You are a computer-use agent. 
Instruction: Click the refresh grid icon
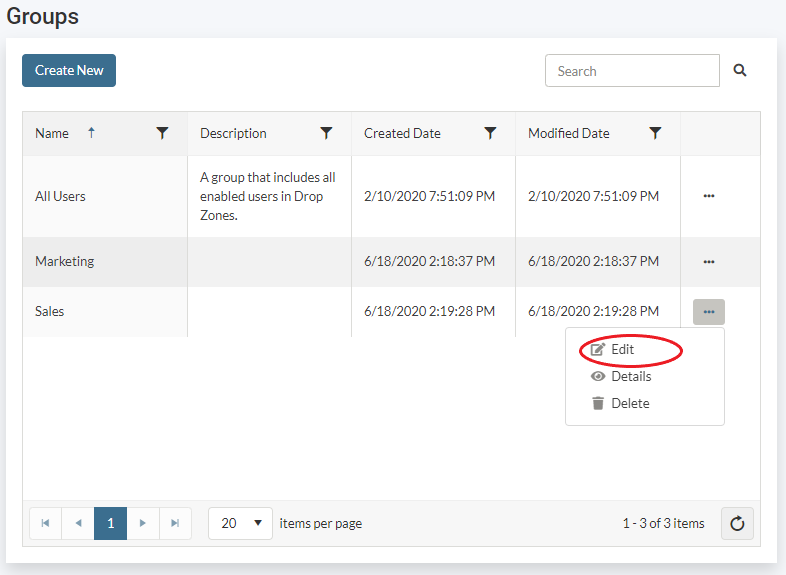click(737, 523)
